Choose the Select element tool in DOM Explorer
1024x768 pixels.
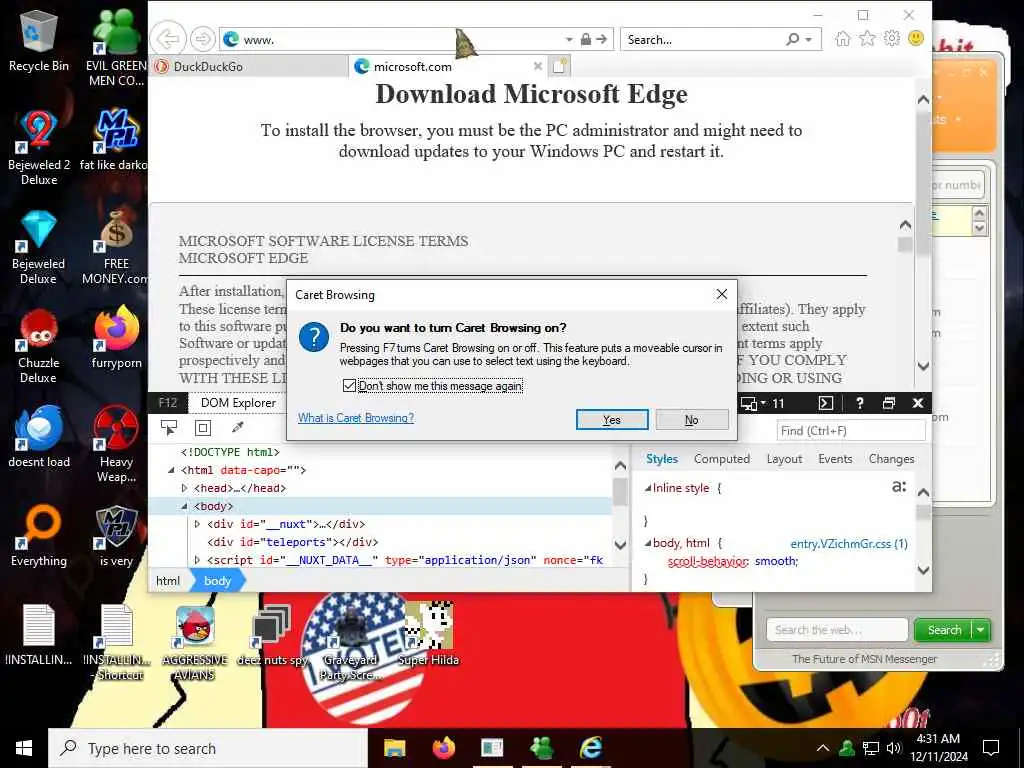coord(168,428)
